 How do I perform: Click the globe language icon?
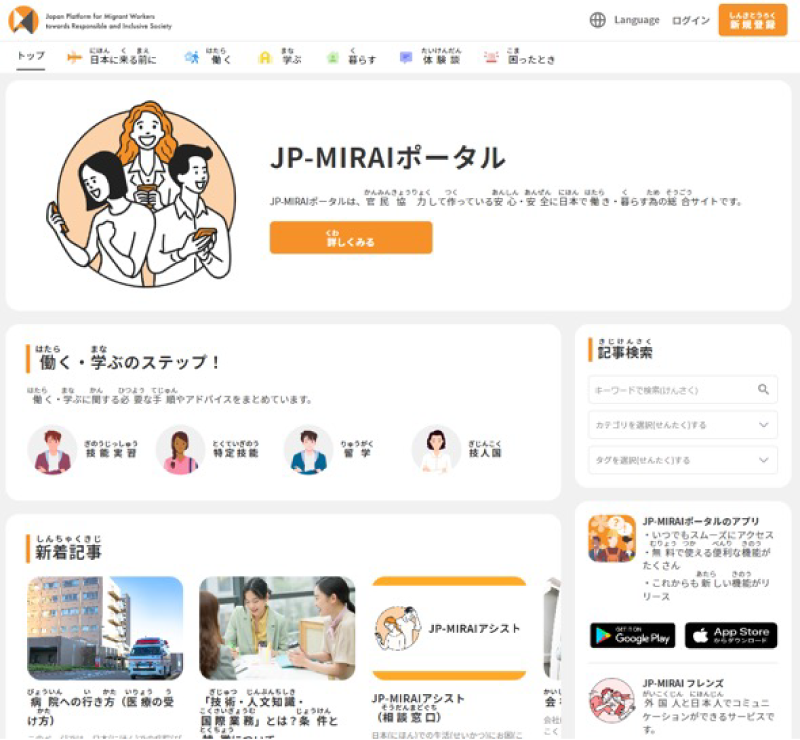tap(597, 20)
